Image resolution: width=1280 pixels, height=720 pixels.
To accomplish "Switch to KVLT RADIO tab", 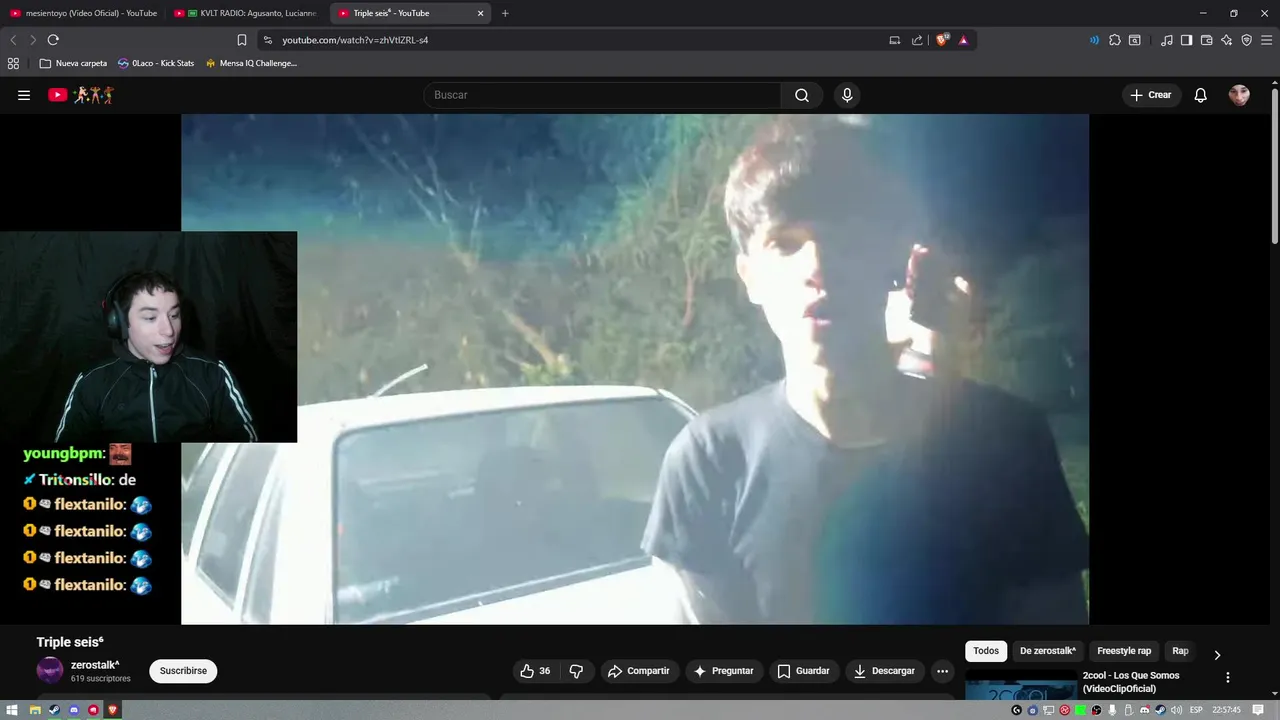I will pos(247,13).
